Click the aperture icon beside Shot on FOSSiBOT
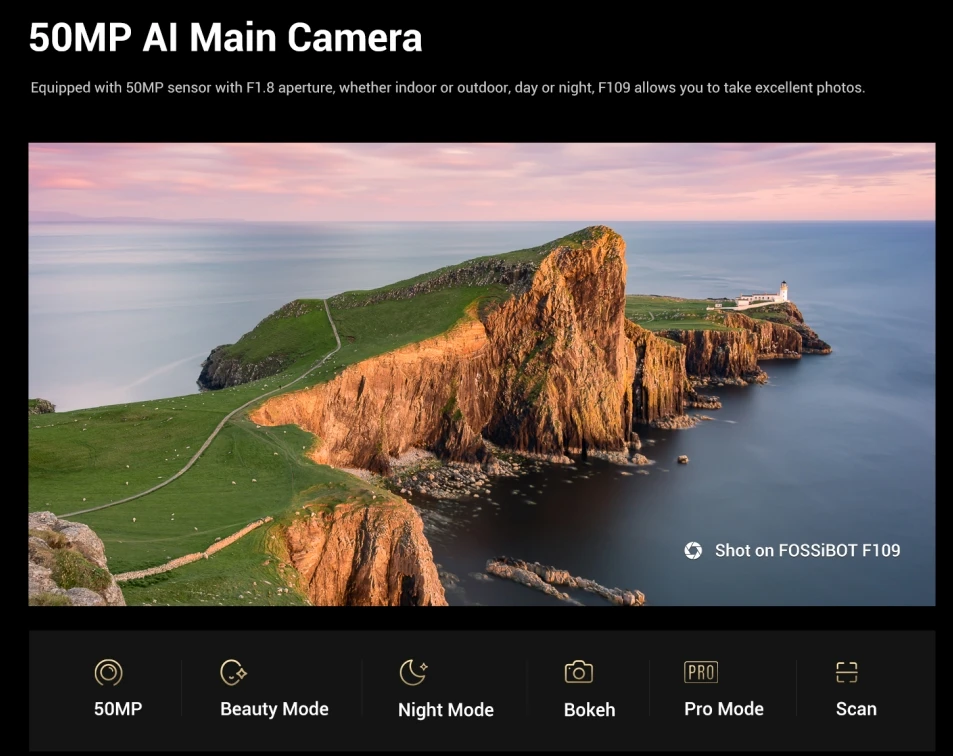The width and height of the screenshot is (953, 756). click(693, 551)
